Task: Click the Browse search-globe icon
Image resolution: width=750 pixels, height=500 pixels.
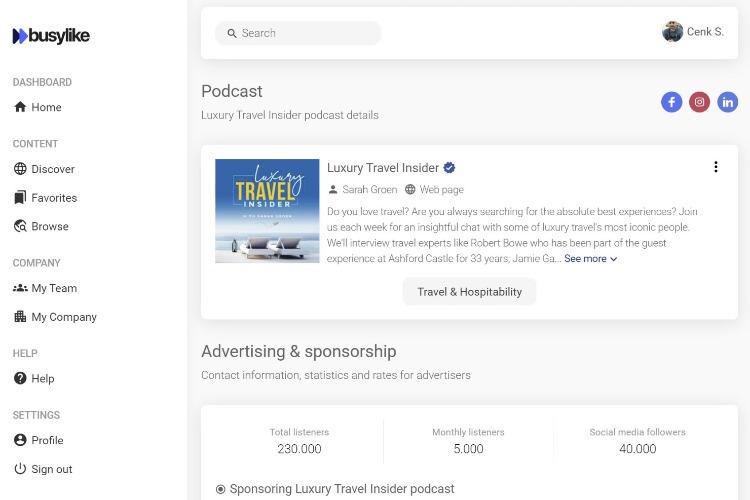Action: click(20, 226)
